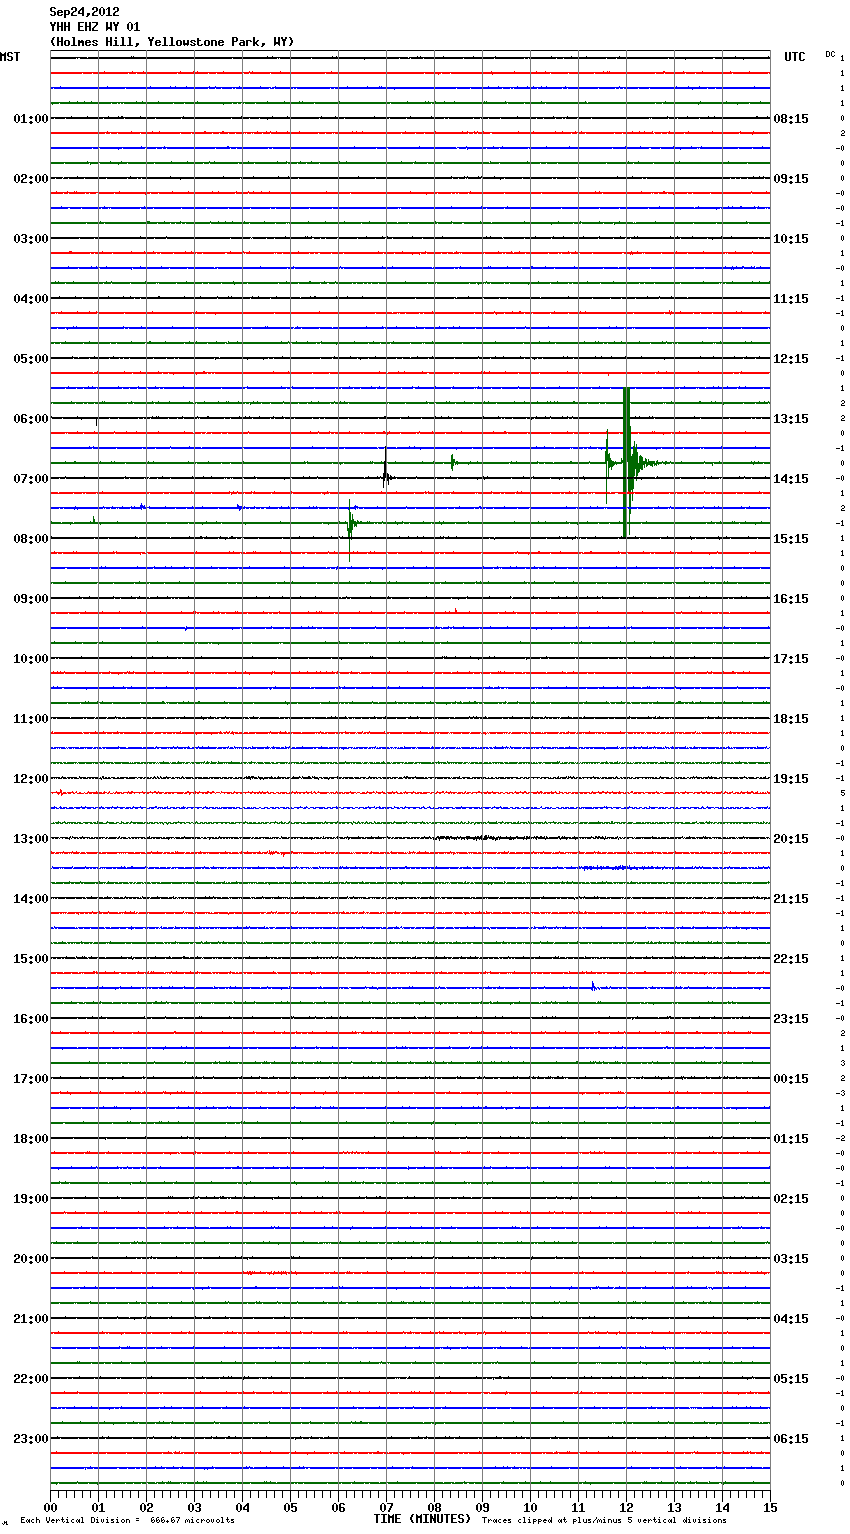Select the 13:15 UTC time label
The width and height of the screenshot is (850, 1534).
[791, 419]
